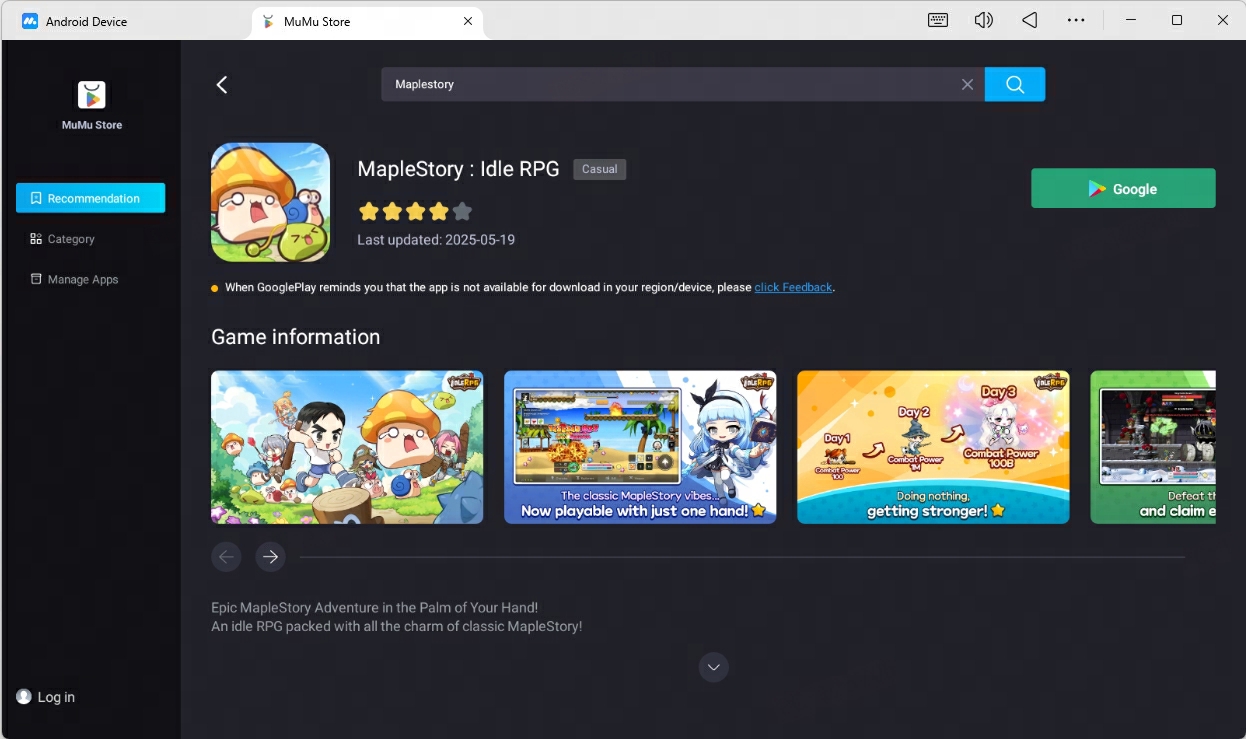Click the speaker volume icon
Screen dimensions: 1246x739
(x=983, y=20)
